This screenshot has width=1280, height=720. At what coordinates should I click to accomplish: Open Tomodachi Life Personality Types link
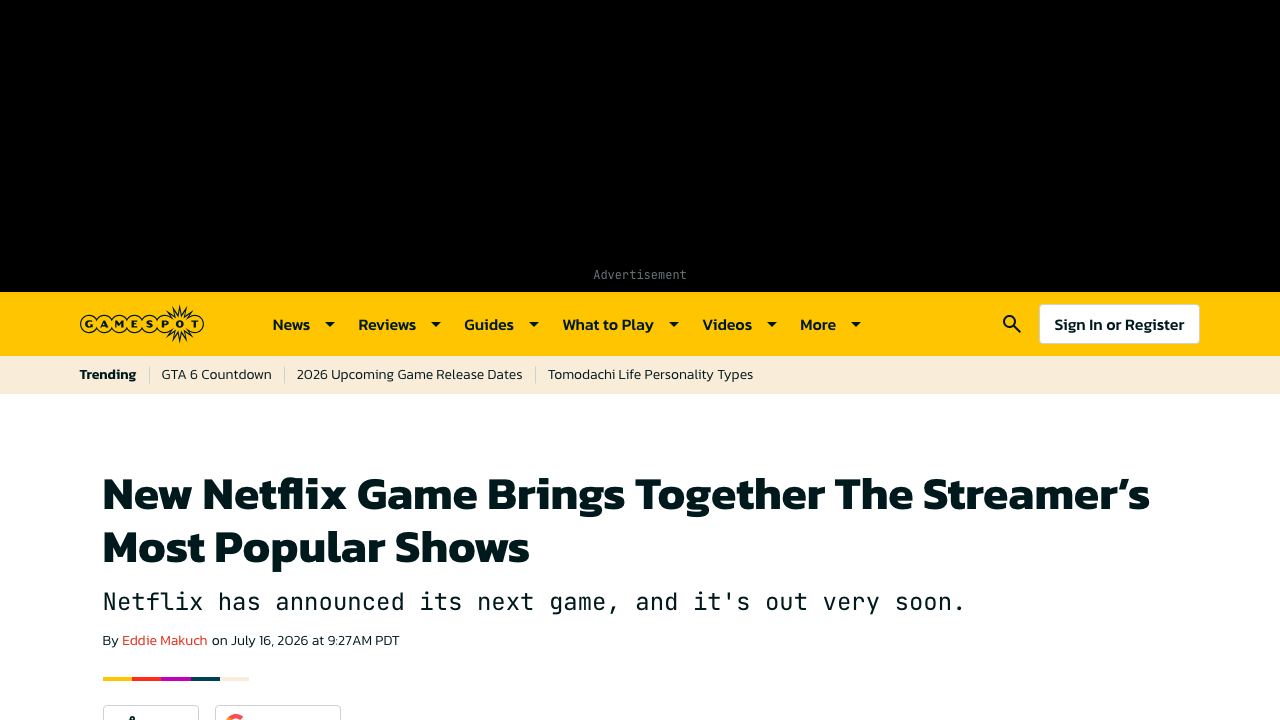coord(650,374)
